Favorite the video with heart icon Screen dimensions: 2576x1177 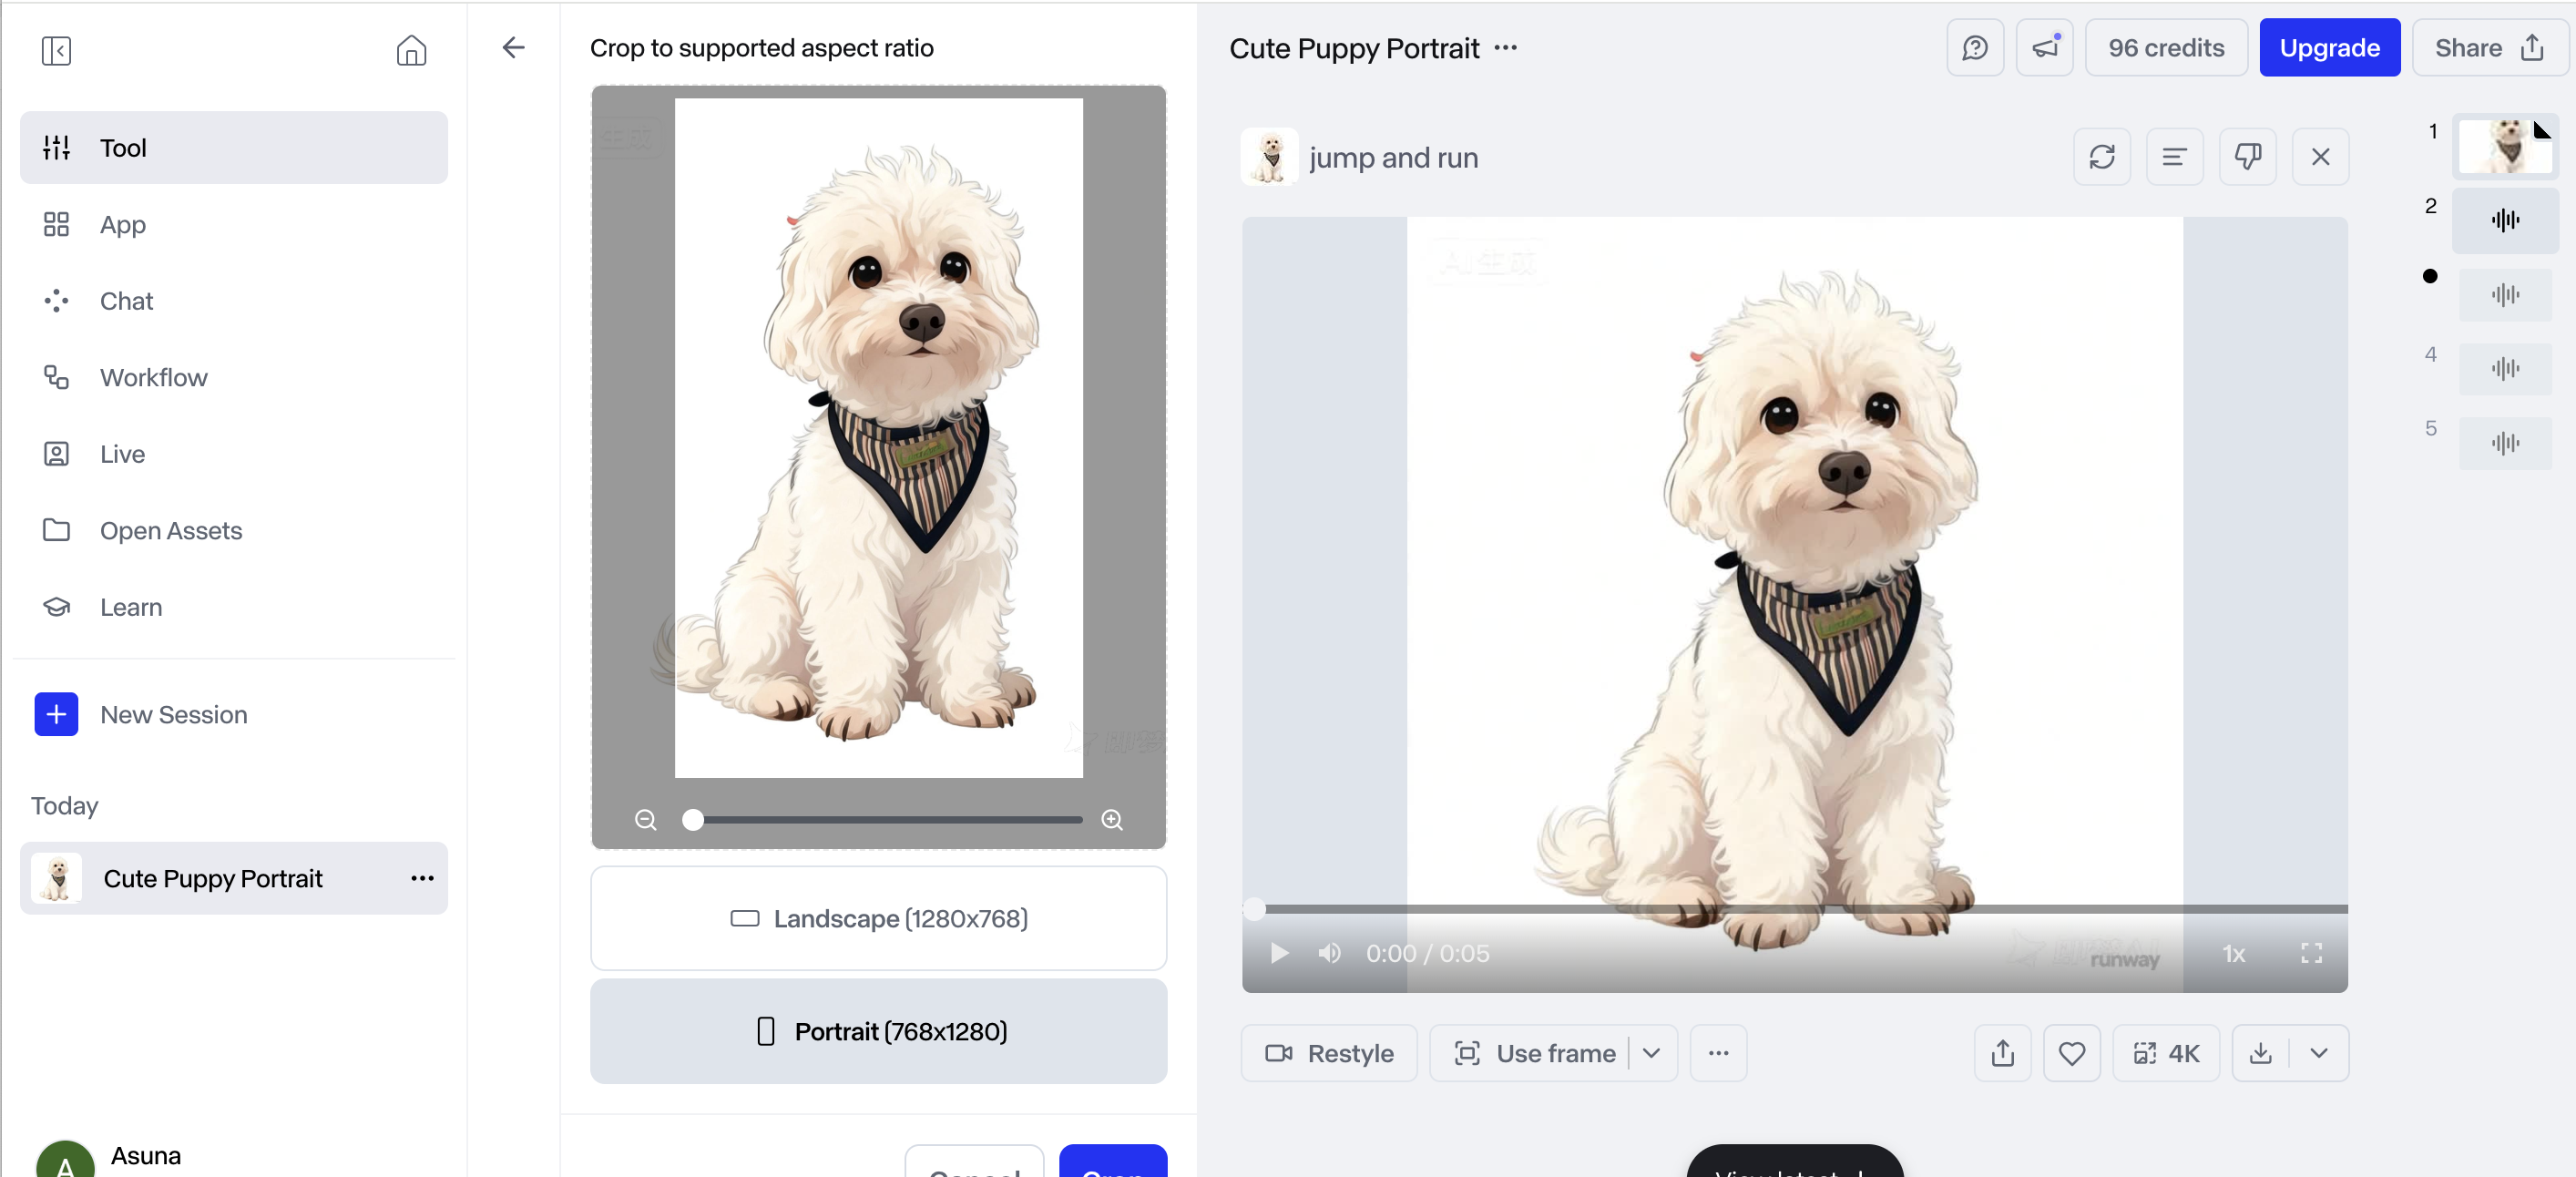pos(2071,1053)
